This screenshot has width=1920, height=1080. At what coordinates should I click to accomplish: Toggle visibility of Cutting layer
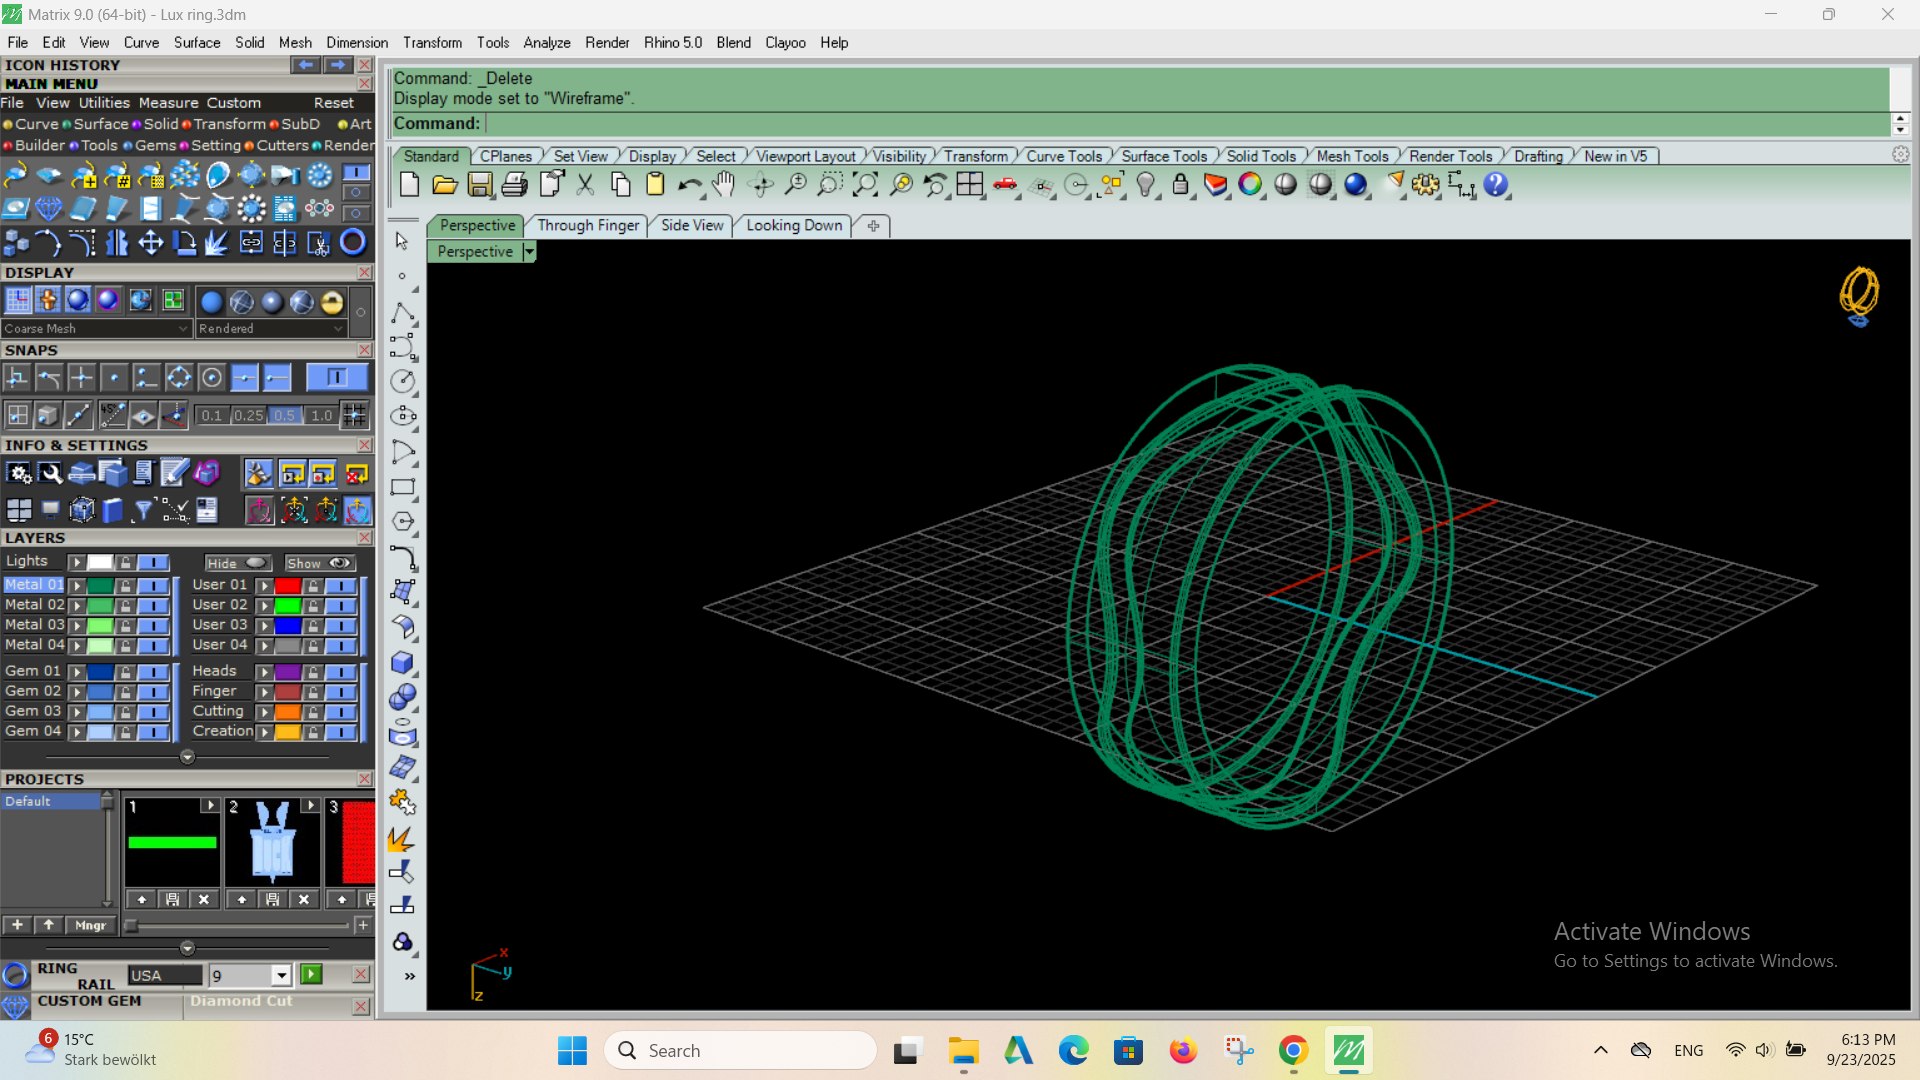point(341,712)
